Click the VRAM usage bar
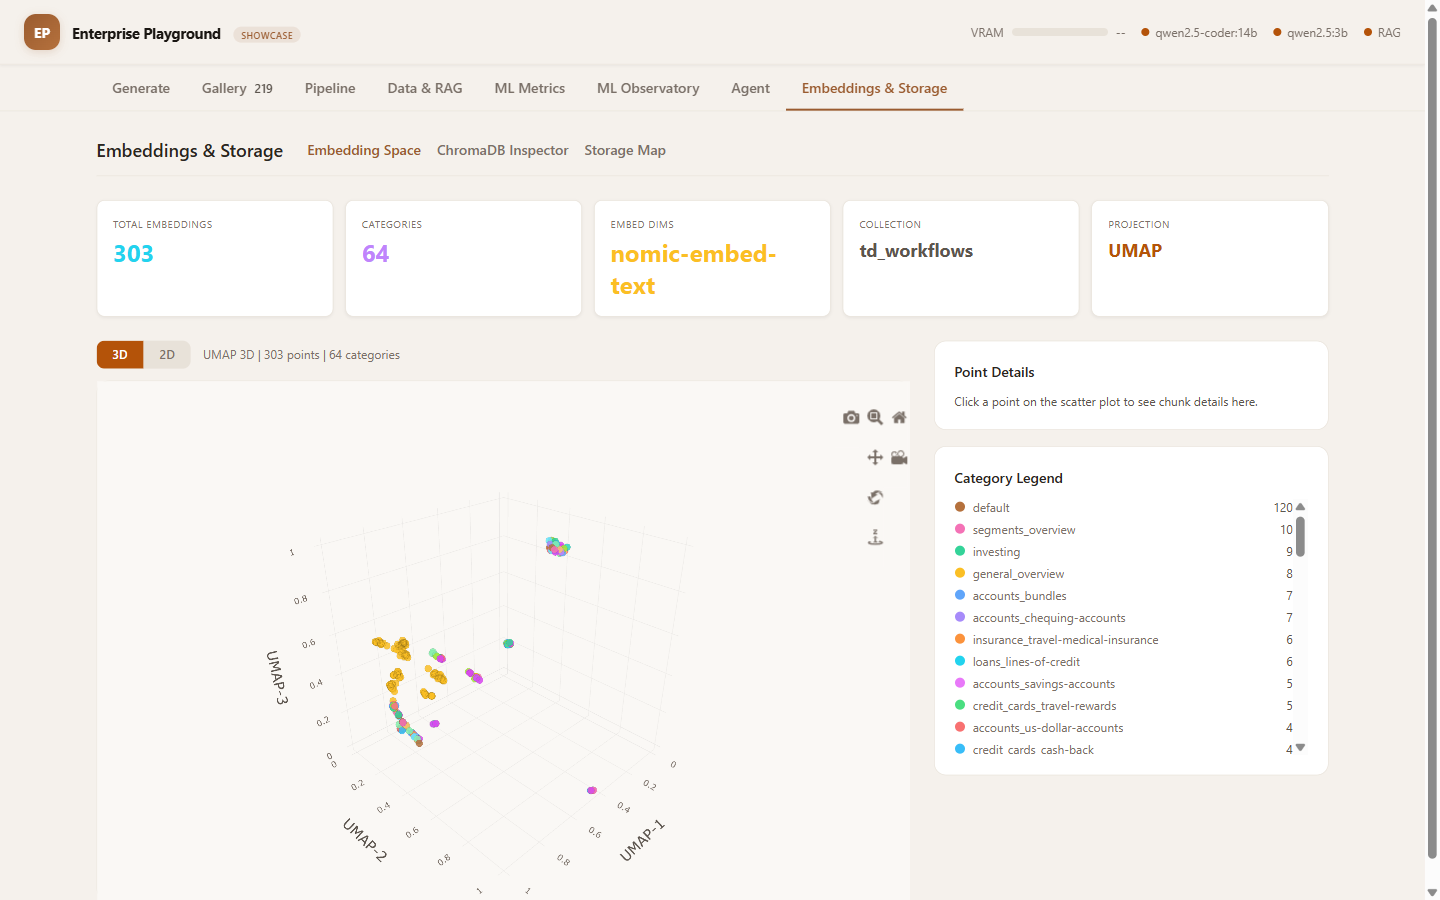This screenshot has height=900, width=1440. click(x=1059, y=33)
